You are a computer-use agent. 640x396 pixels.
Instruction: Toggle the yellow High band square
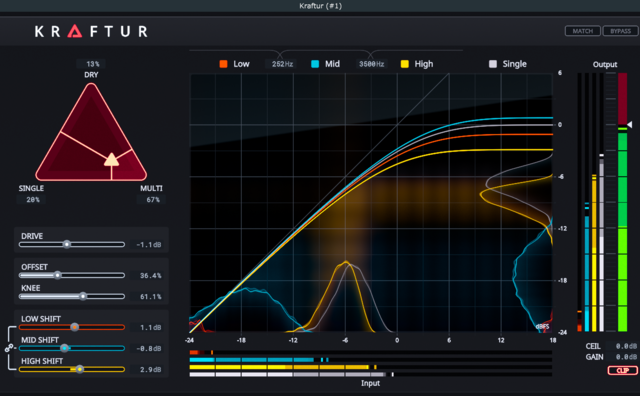404,64
